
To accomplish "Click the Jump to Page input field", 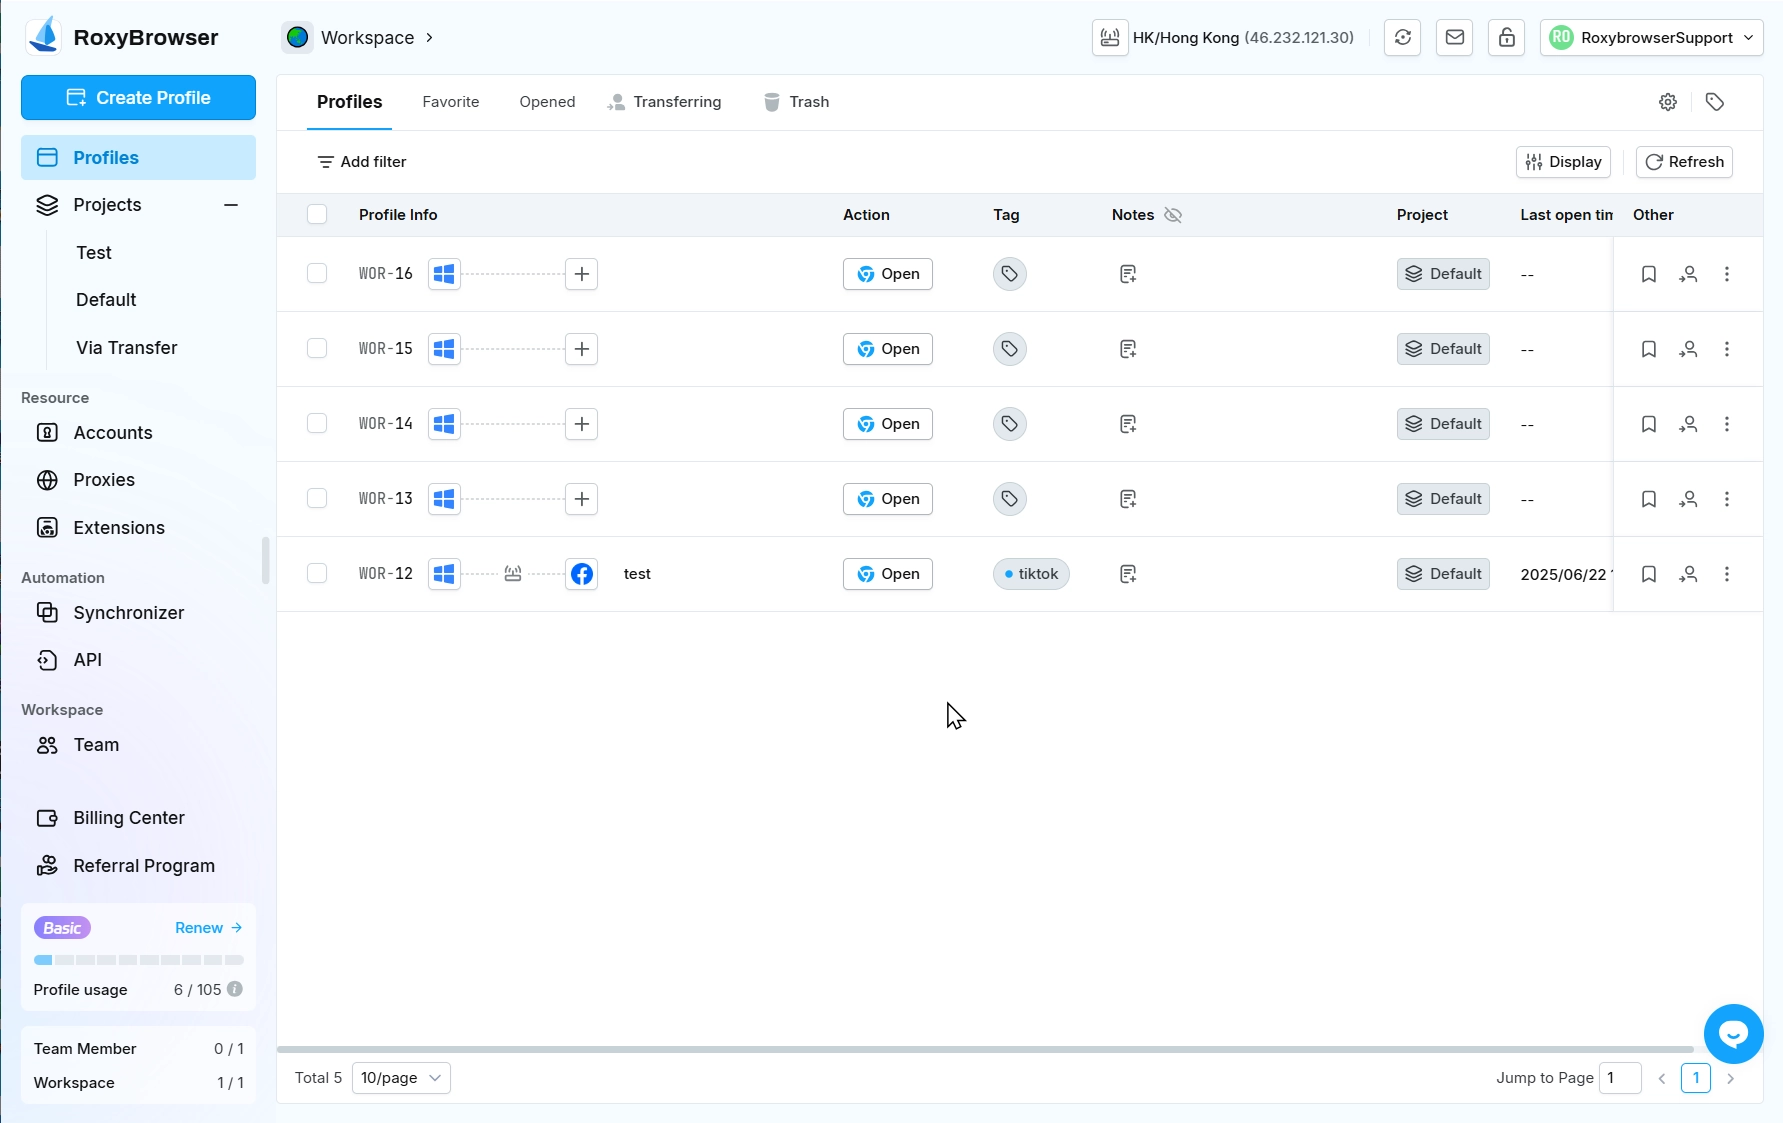I will coord(1619,1078).
